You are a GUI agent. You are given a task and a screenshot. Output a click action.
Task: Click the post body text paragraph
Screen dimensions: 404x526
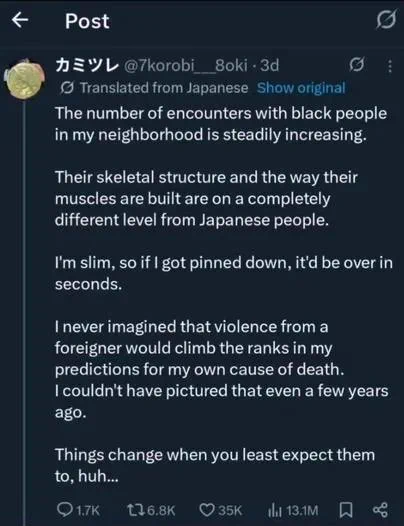coord(223,295)
